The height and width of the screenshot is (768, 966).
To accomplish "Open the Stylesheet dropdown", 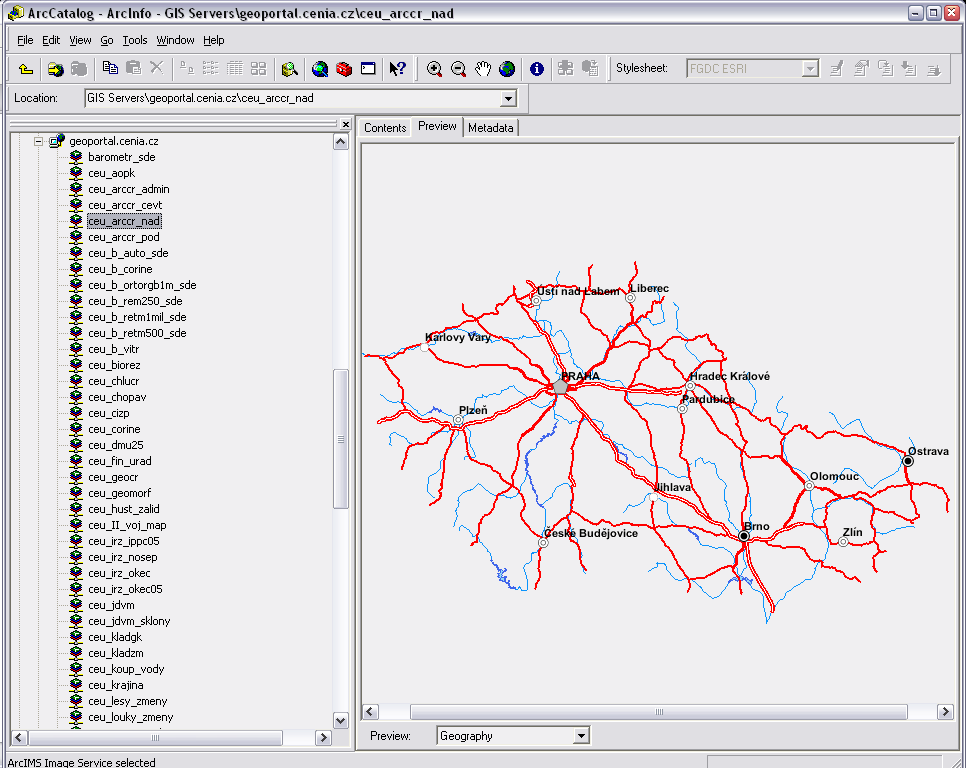I will click(x=811, y=68).
